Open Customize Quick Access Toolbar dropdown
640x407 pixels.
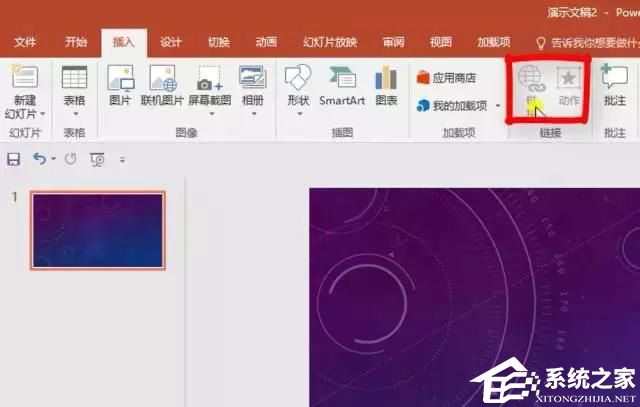pos(122,160)
